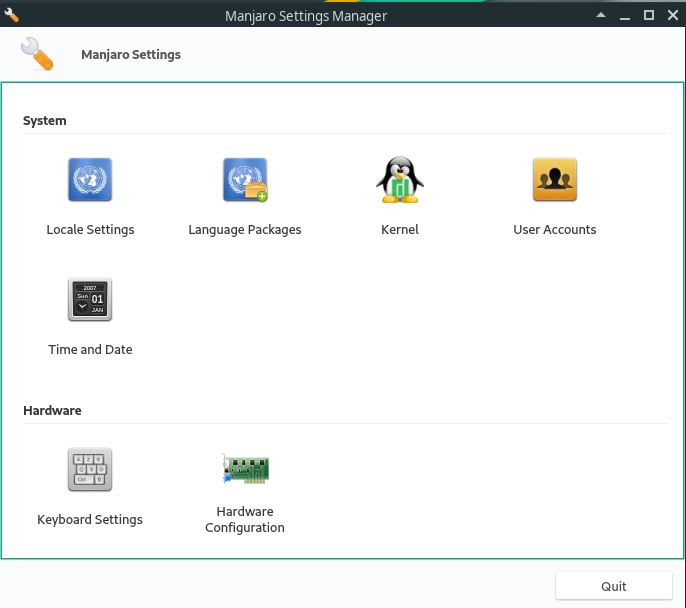The height and width of the screenshot is (608, 686).
Task: Open the Hardware Configuration card icon
Action: coord(245,468)
